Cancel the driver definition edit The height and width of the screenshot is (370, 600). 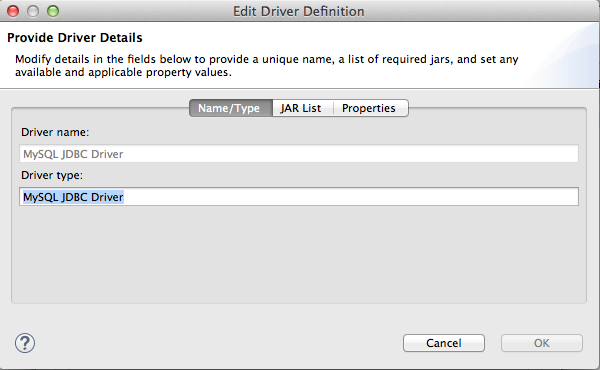444,343
